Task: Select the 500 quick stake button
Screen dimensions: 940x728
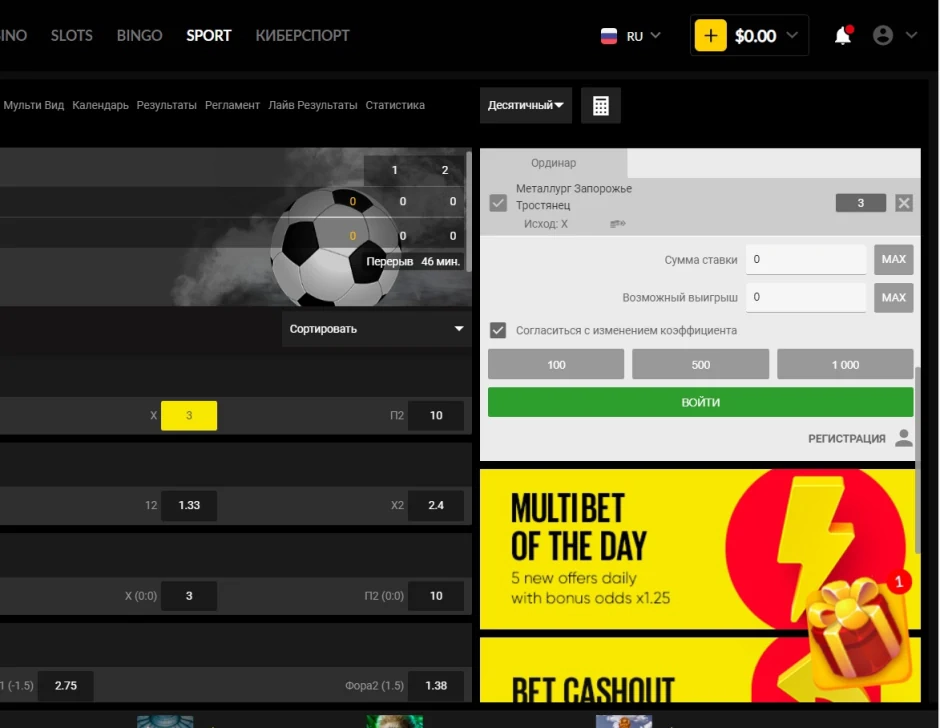Action: 700,365
